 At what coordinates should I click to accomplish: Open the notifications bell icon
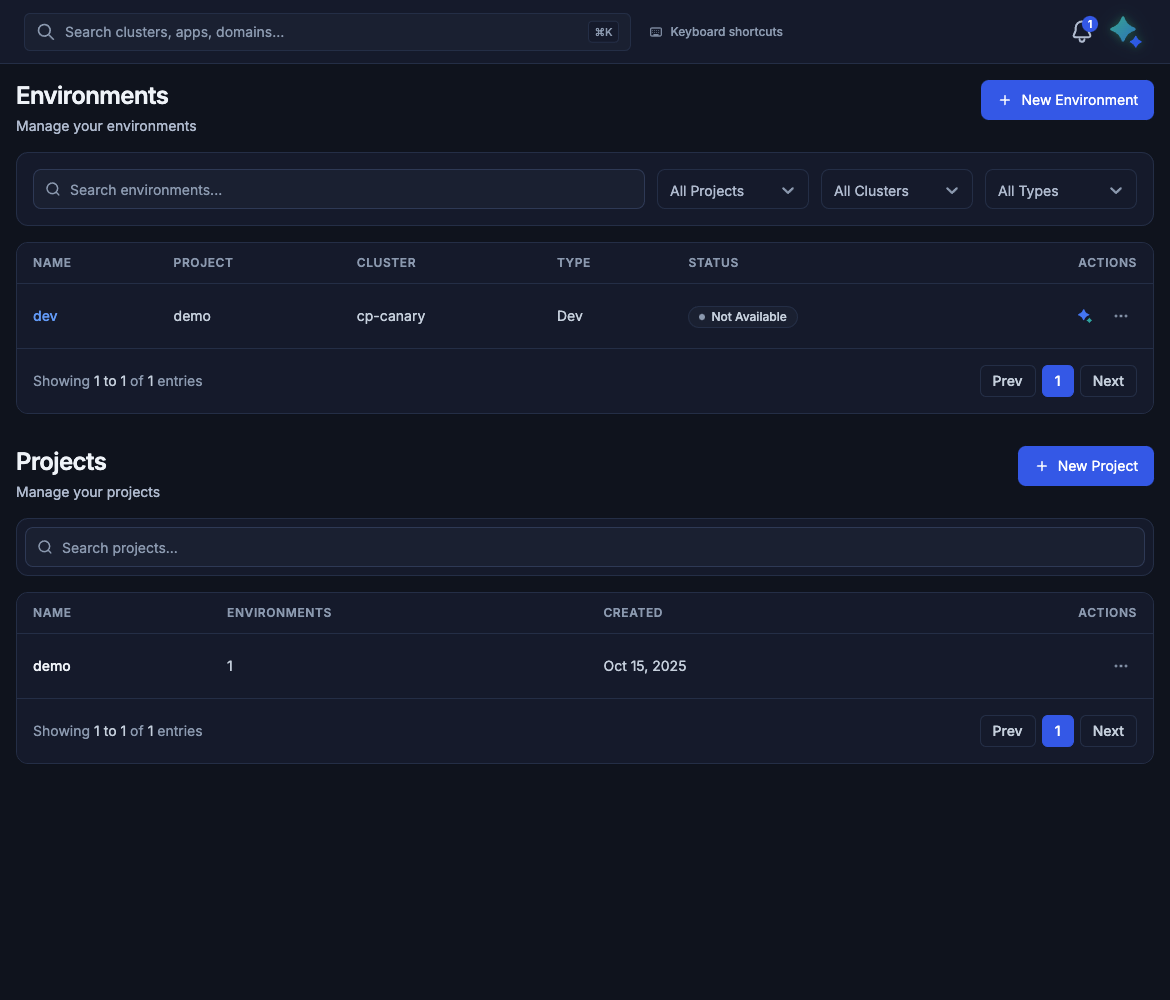tap(1081, 32)
